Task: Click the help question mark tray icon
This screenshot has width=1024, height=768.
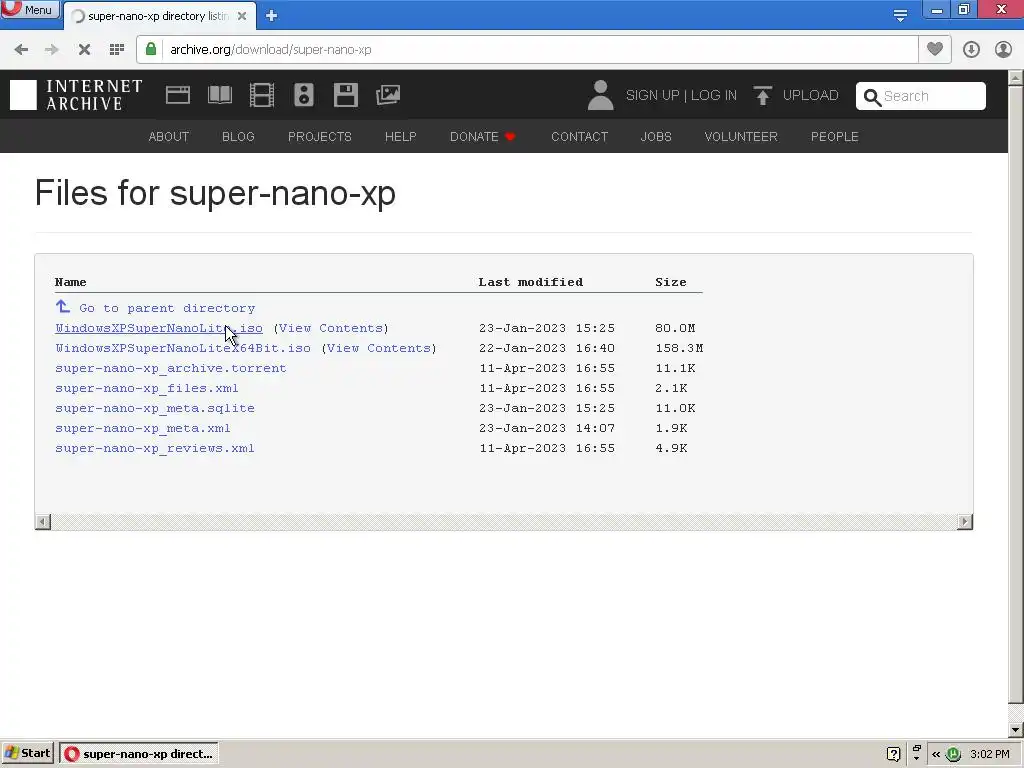Action: pyautogui.click(x=893, y=754)
